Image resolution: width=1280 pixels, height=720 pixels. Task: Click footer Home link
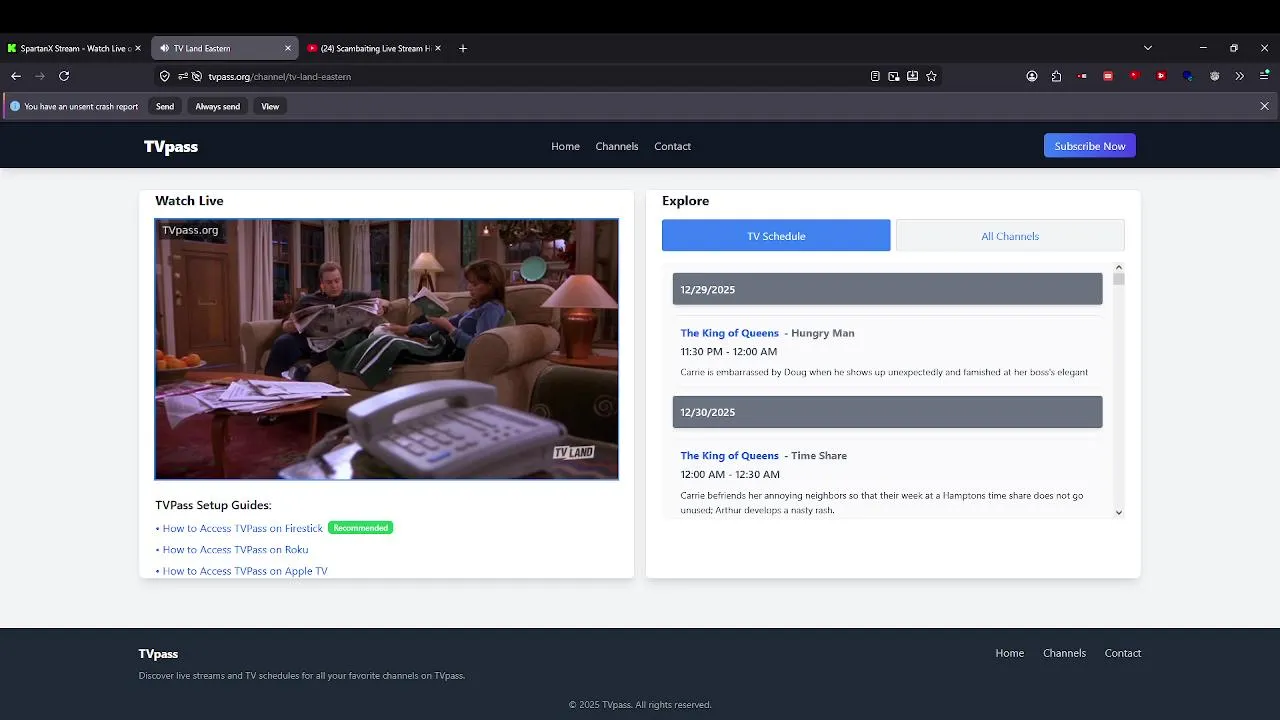(x=1010, y=653)
